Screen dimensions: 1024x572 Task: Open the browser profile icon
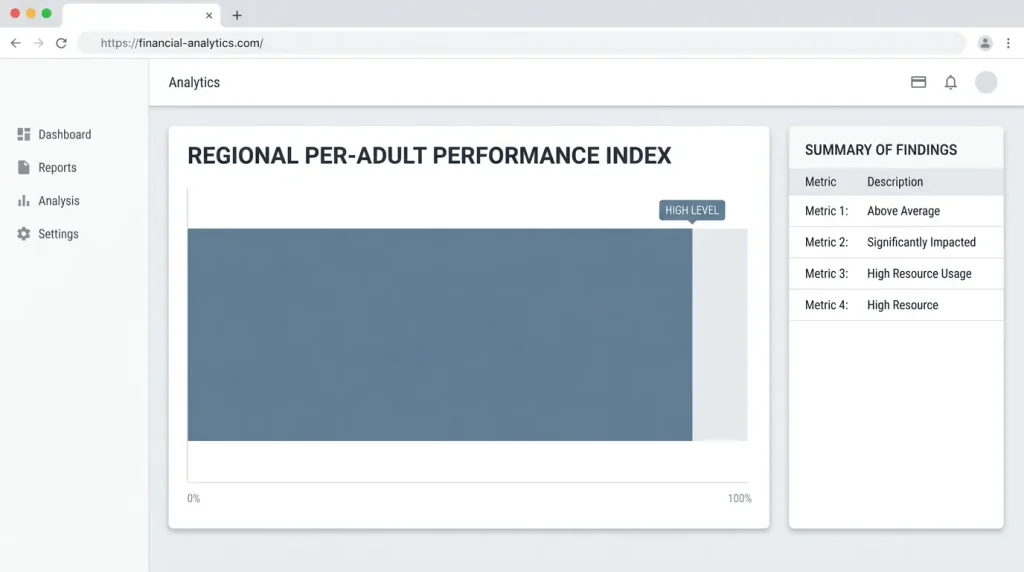985,43
